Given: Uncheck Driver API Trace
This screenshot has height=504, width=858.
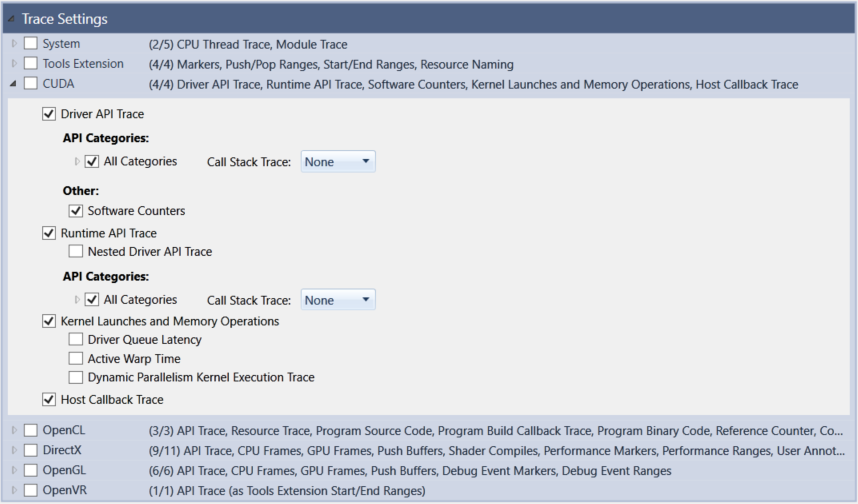Looking at the screenshot, I should point(49,114).
